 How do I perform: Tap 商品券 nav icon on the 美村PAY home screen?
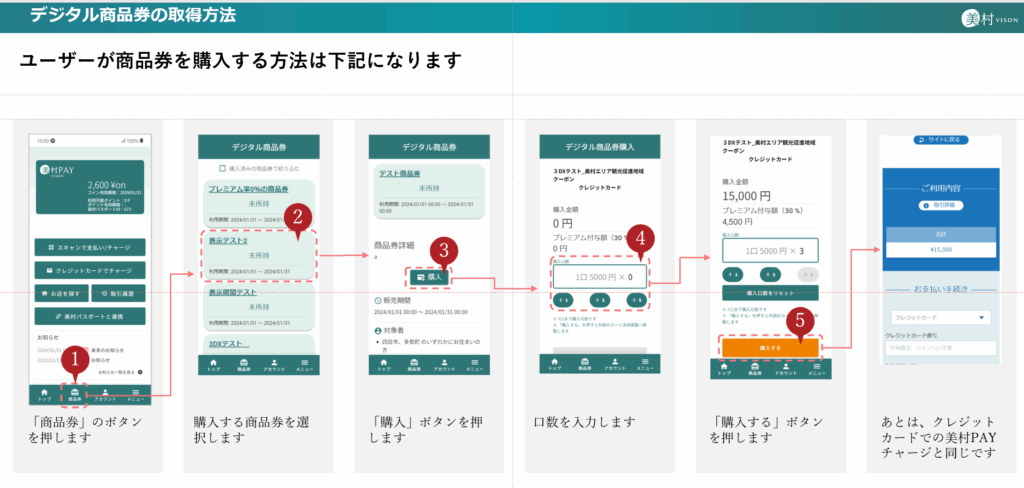(75, 393)
